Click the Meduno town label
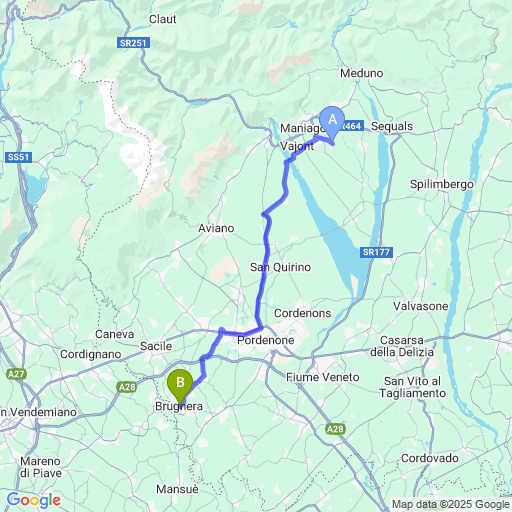 (362, 73)
